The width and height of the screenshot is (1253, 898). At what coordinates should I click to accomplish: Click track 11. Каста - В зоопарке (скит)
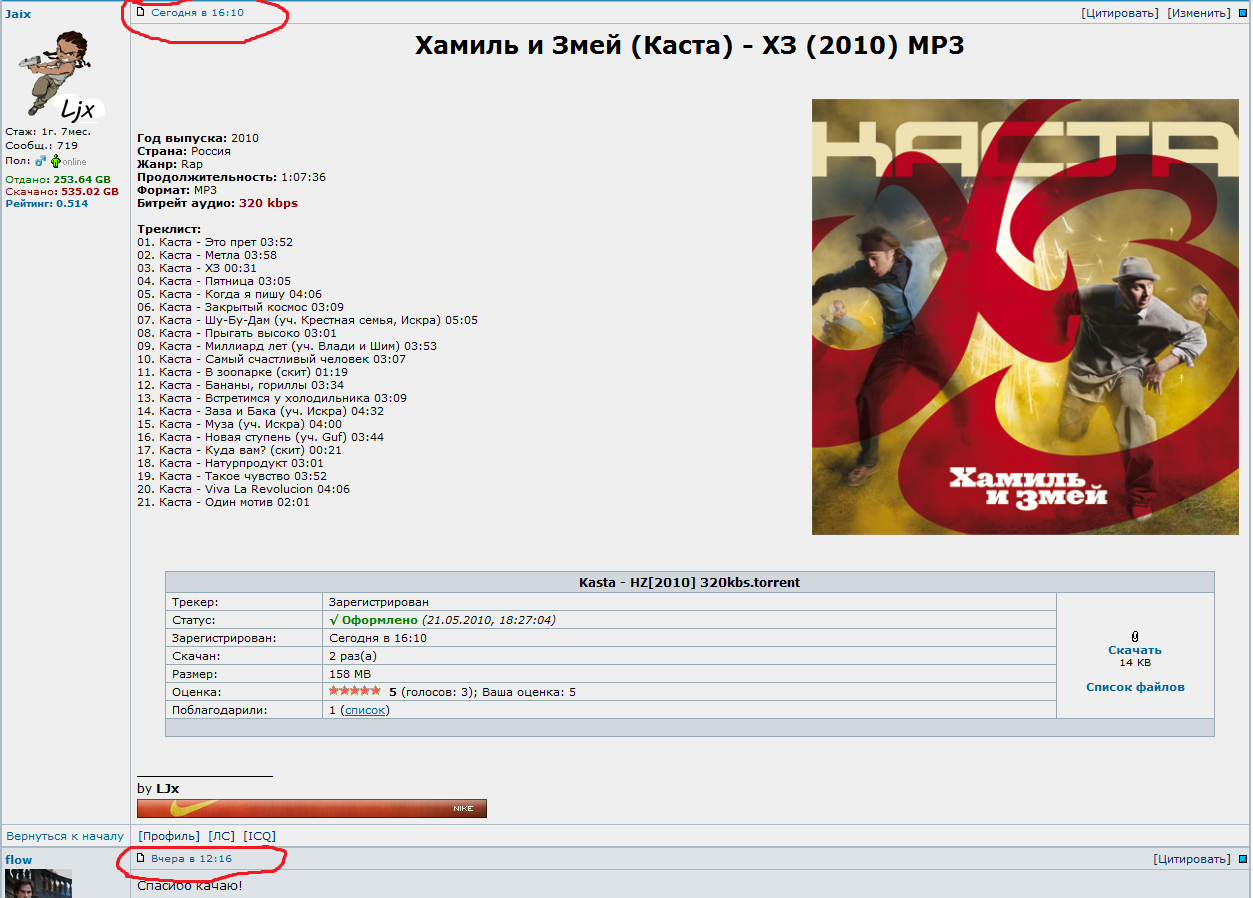pos(242,372)
